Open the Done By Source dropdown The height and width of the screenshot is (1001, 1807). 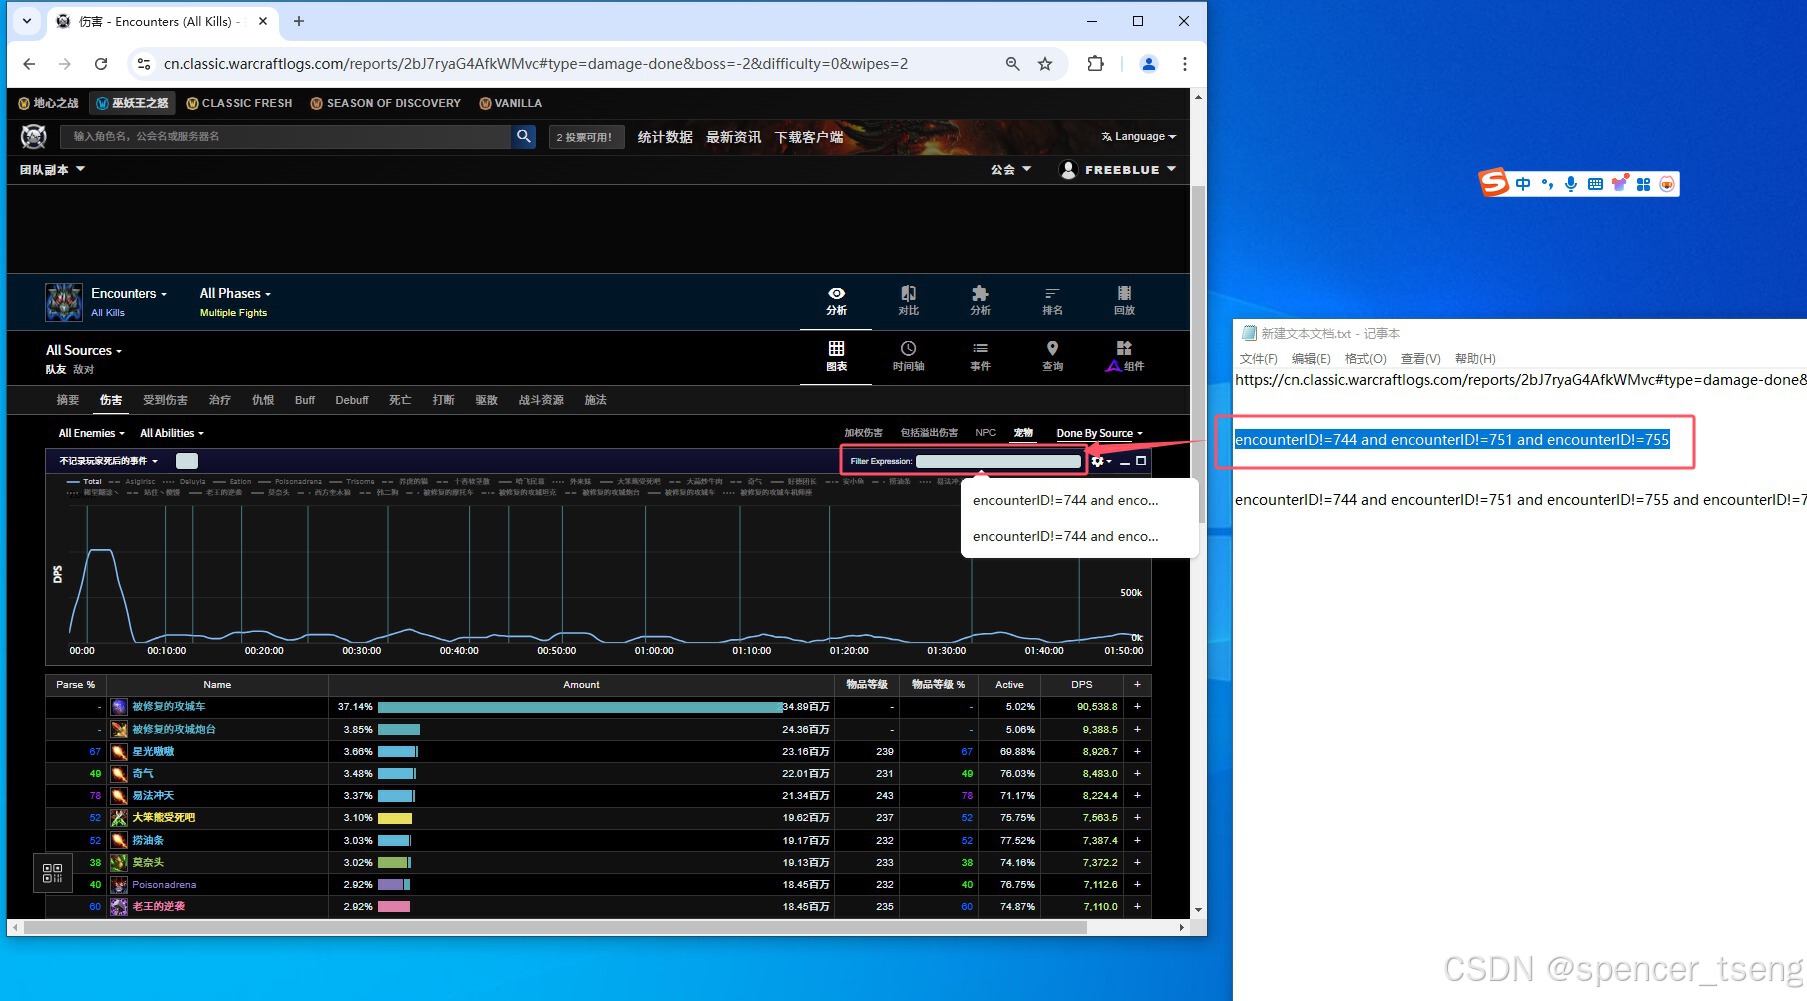point(1099,433)
